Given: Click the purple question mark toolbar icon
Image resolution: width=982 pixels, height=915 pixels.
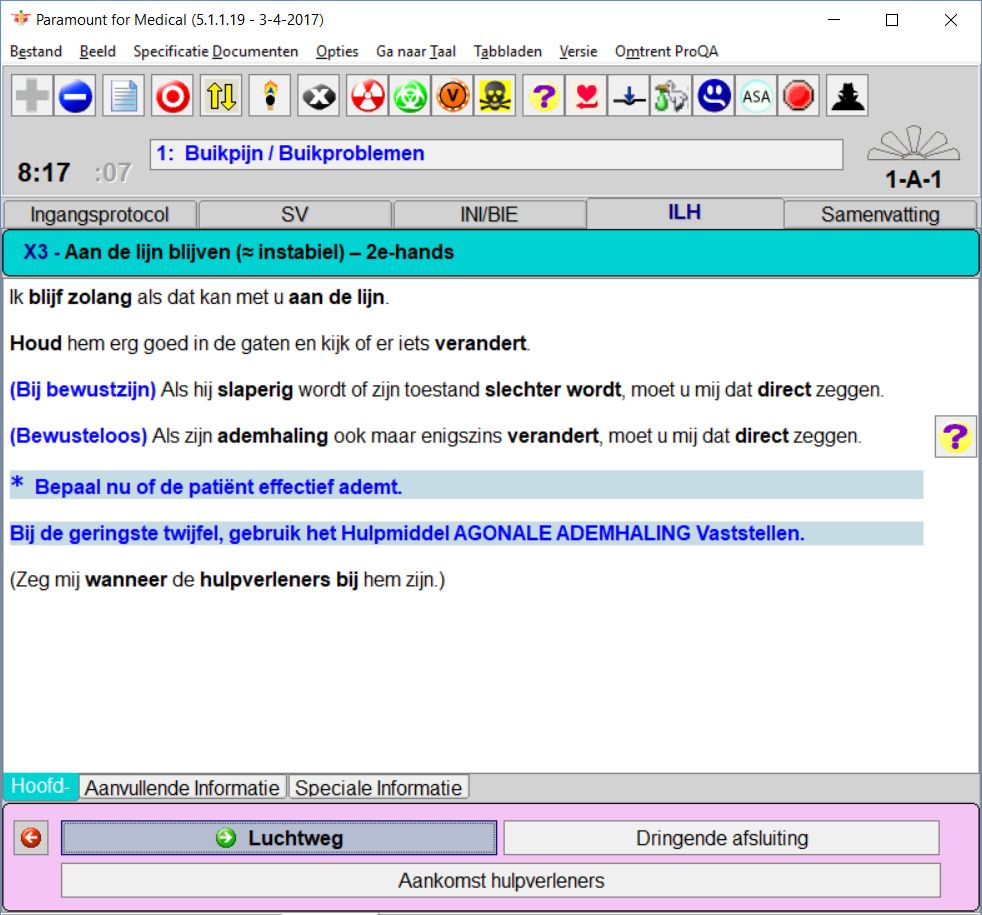Looking at the screenshot, I should pyautogui.click(x=544, y=96).
